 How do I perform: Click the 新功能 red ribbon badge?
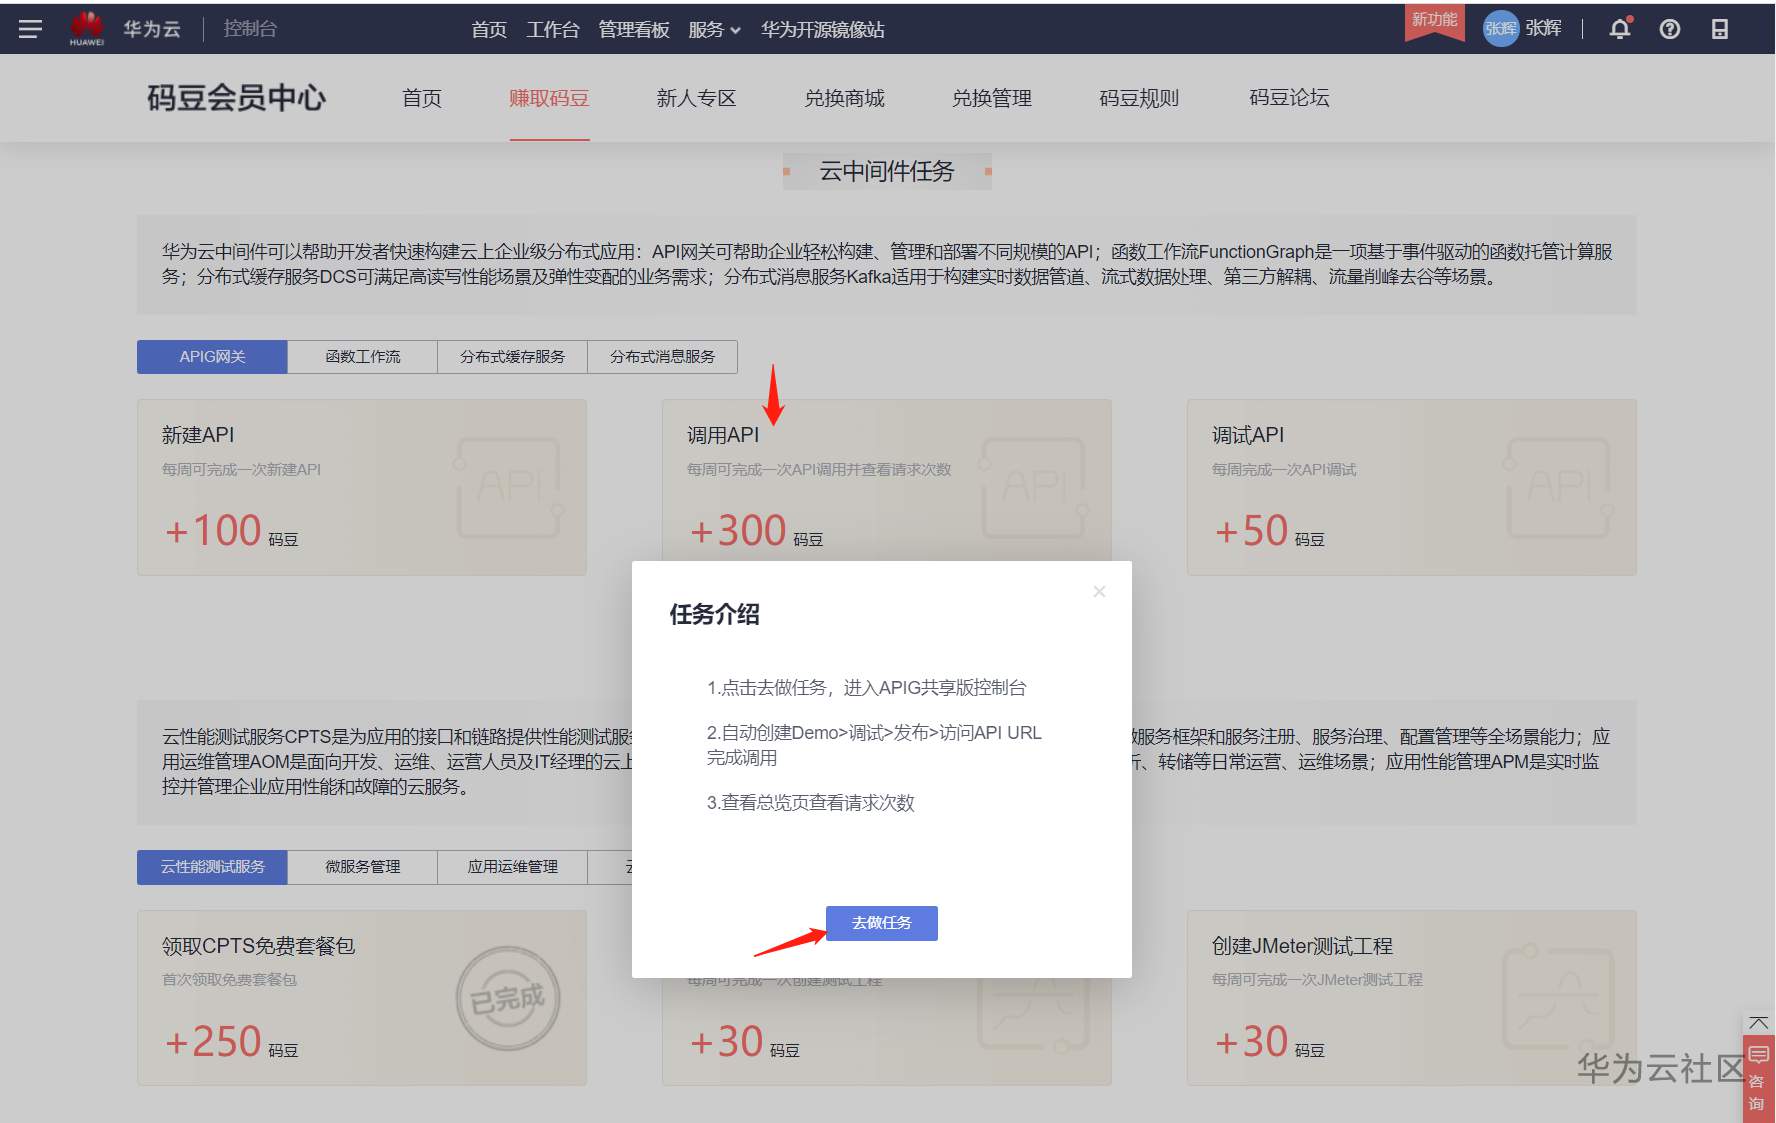tap(1434, 22)
